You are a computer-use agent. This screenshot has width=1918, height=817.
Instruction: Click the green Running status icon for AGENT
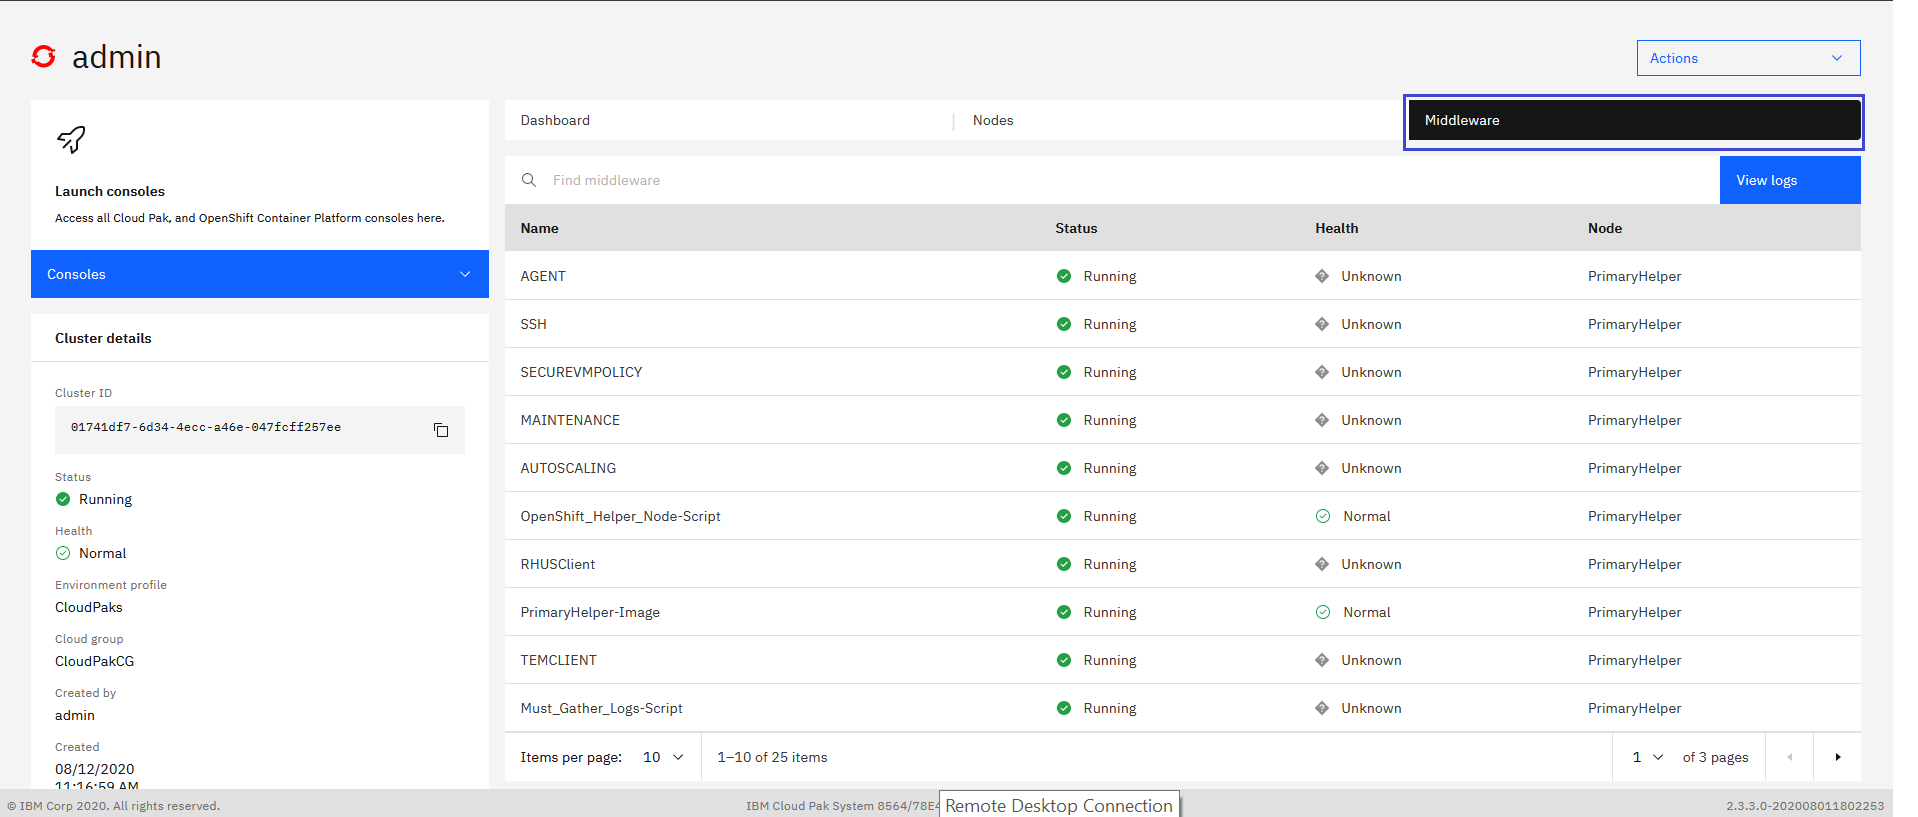1064,276
